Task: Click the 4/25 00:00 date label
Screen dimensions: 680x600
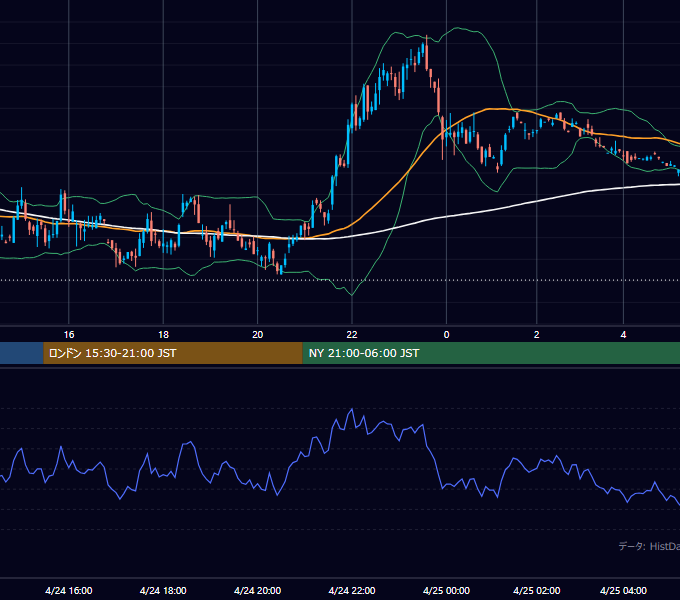Action: [446, 590]
